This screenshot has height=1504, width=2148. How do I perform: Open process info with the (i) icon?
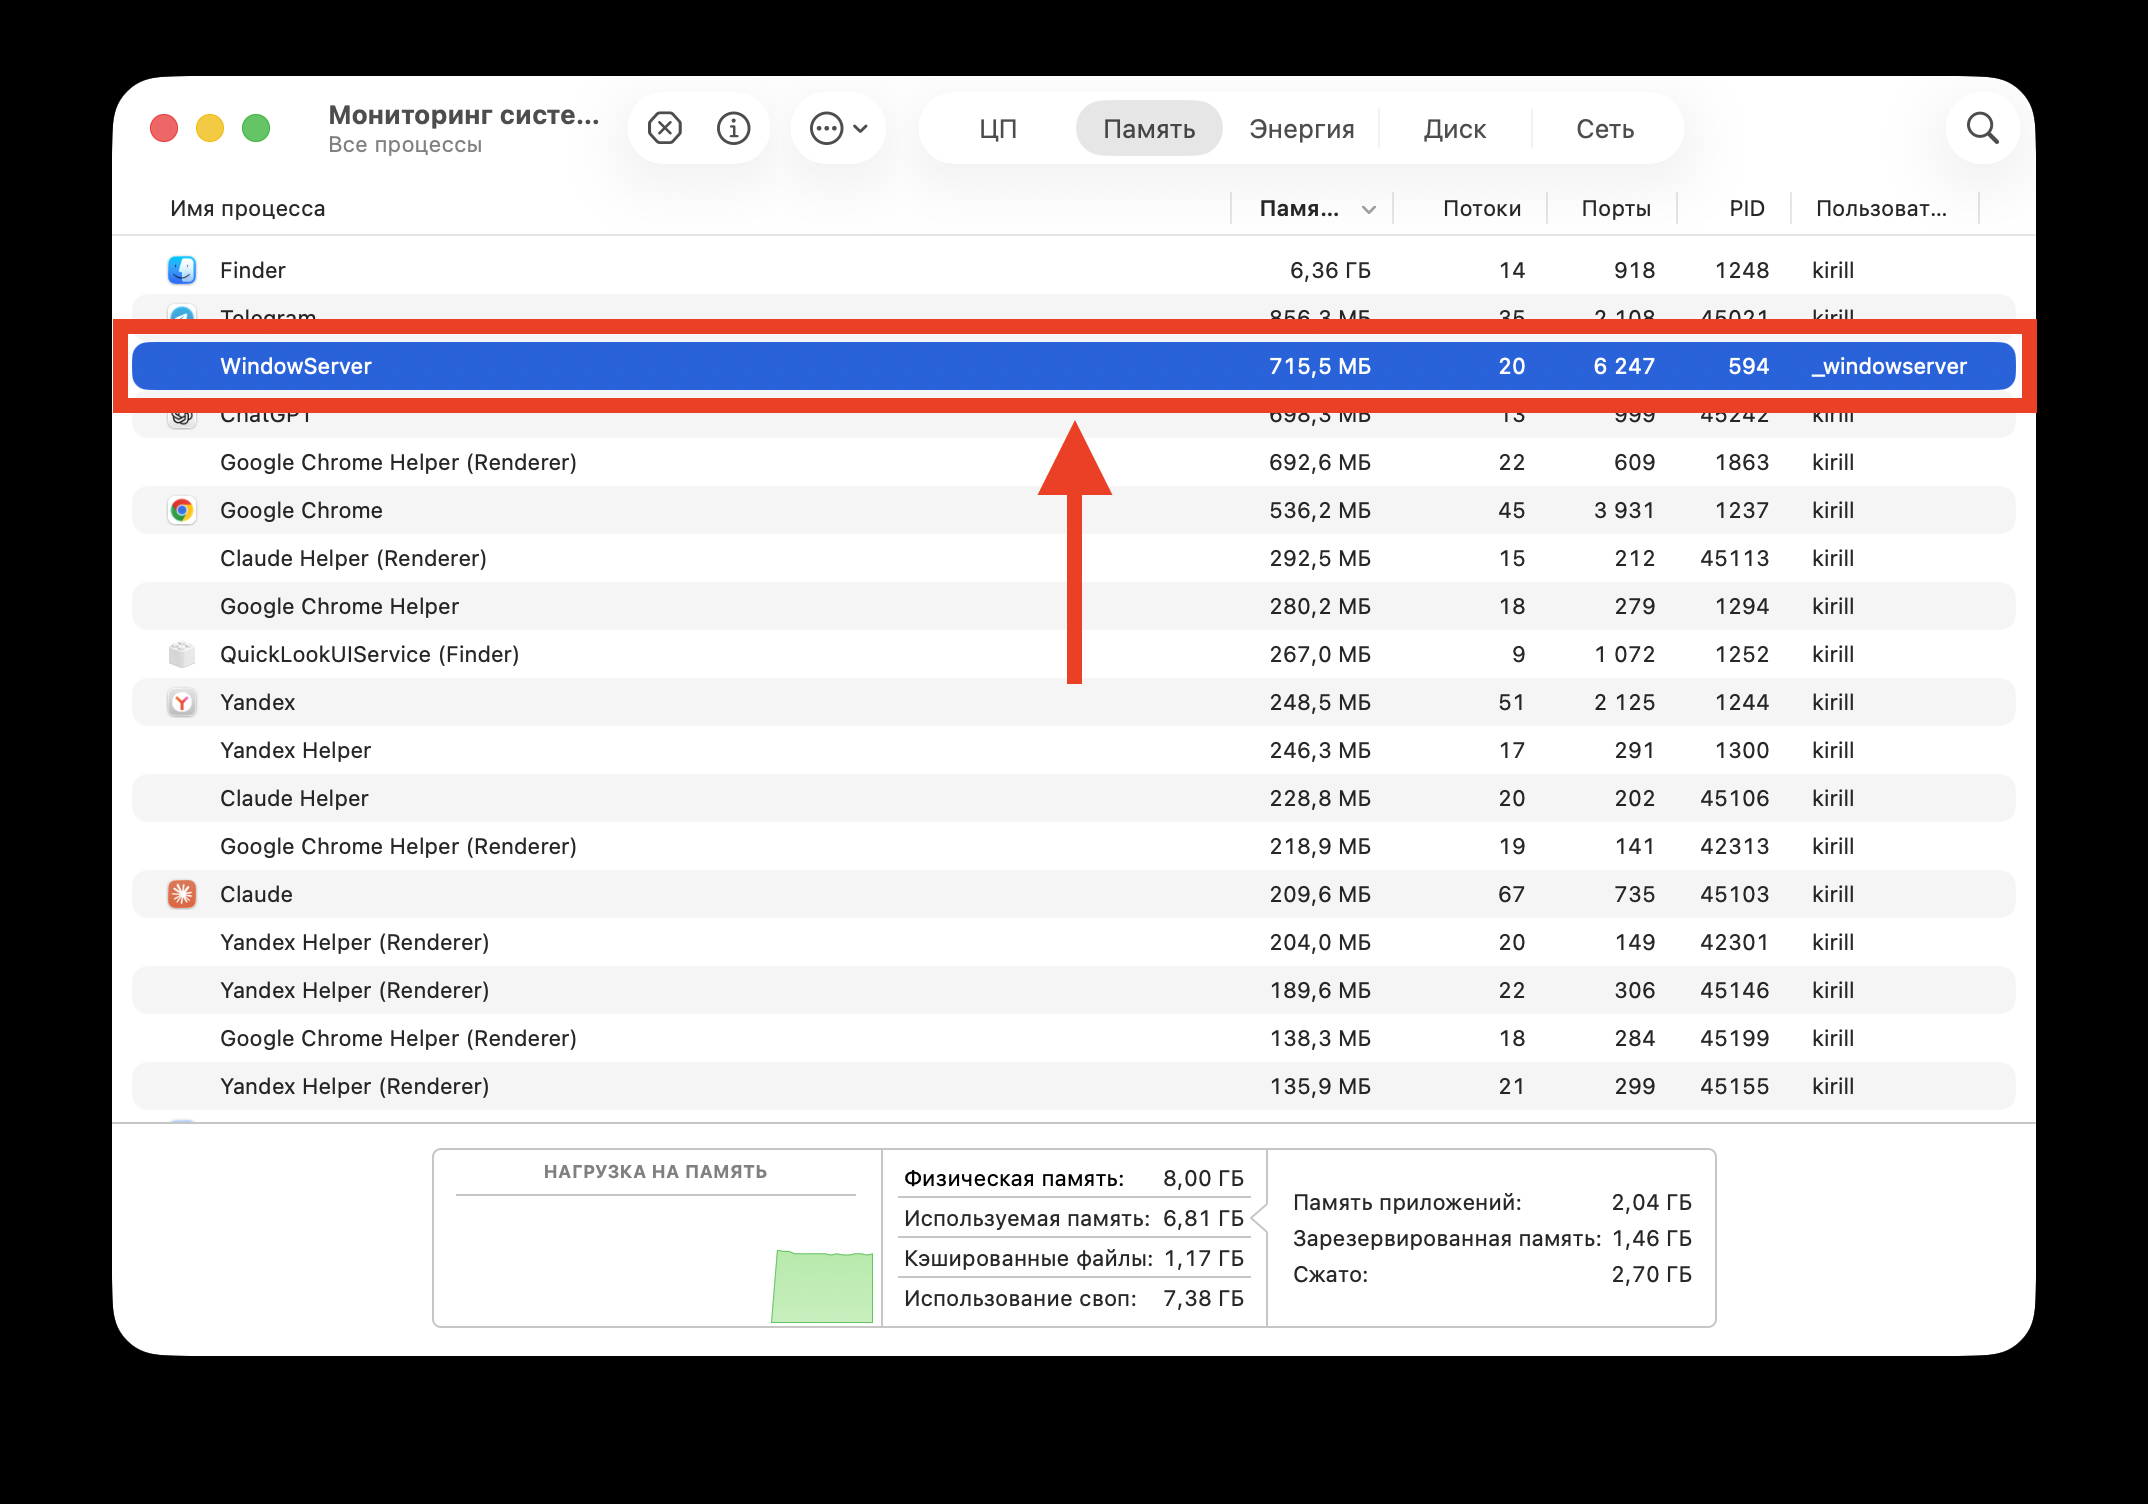pyautogui.click(x=733, y=128)
